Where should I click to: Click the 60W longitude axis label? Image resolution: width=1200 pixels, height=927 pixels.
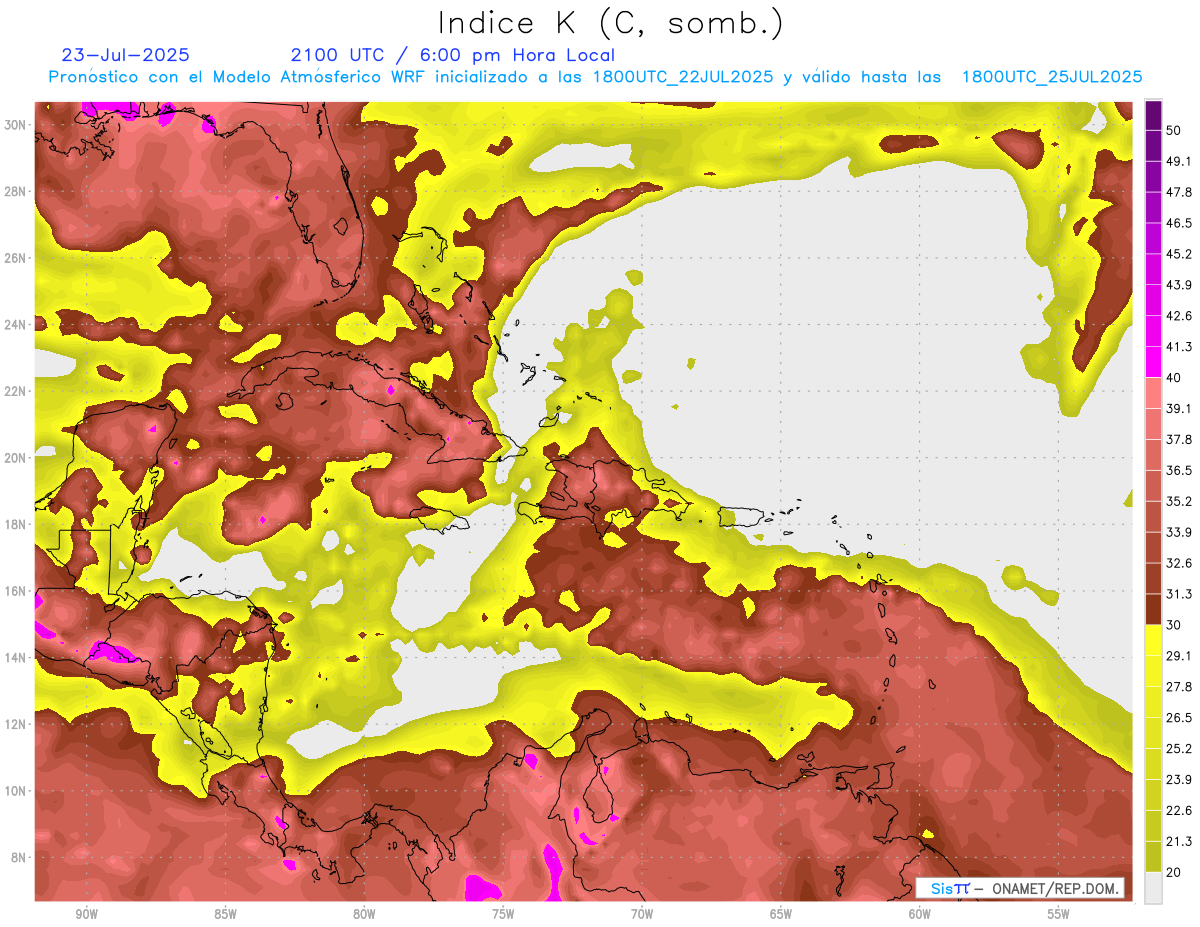coord(920,914)
